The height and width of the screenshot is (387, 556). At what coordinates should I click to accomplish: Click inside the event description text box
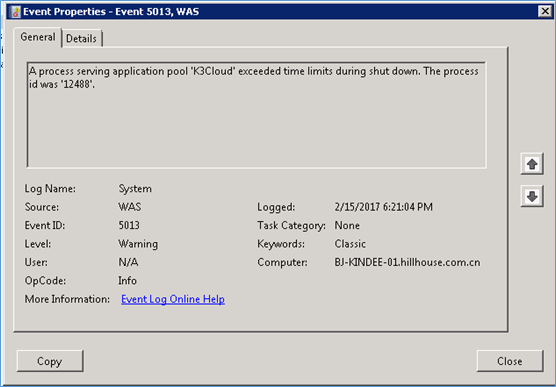click(256, 115)
